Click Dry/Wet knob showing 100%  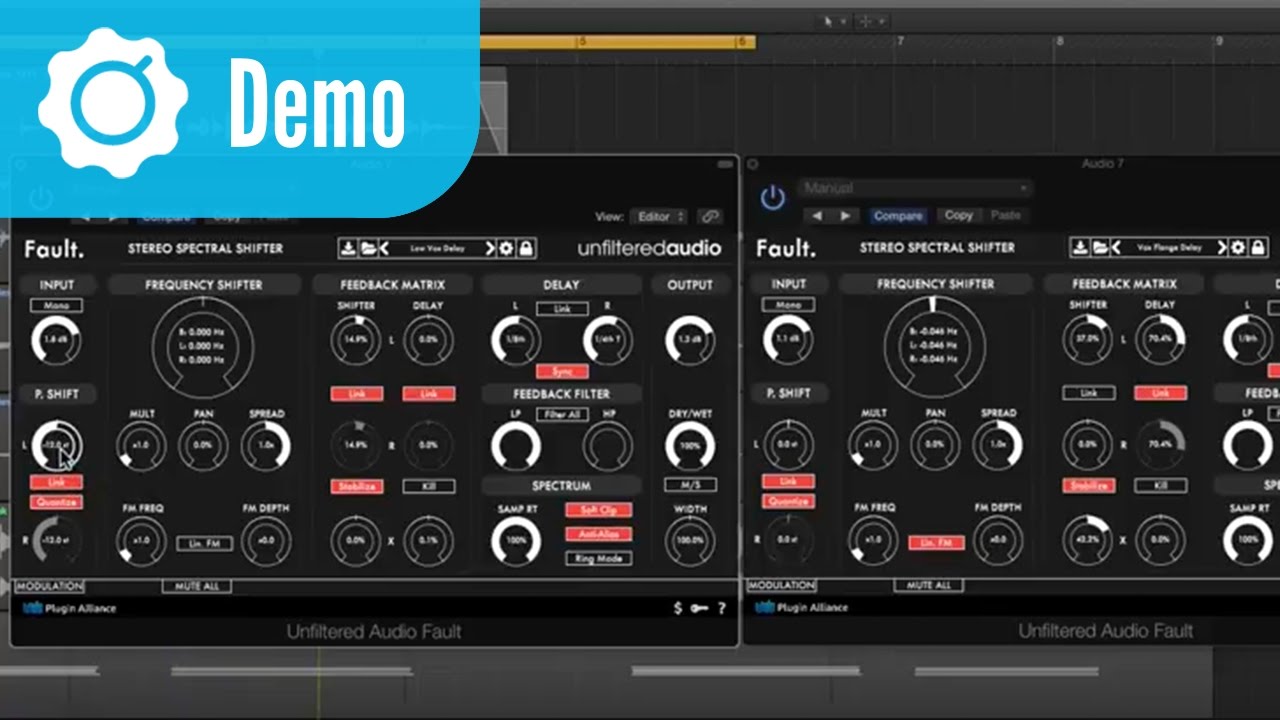pos(690,446)
